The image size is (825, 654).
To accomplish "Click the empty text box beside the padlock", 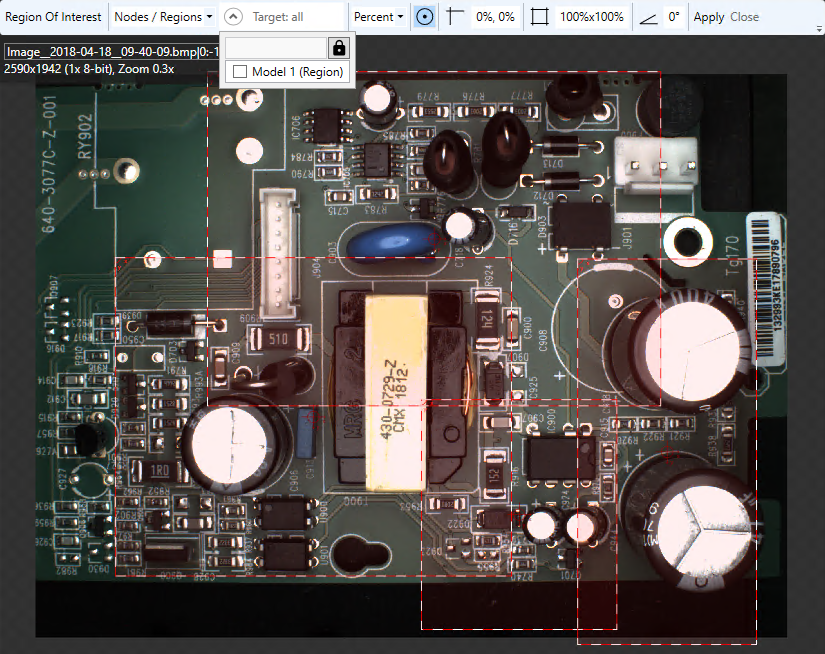I will [277, 48].
